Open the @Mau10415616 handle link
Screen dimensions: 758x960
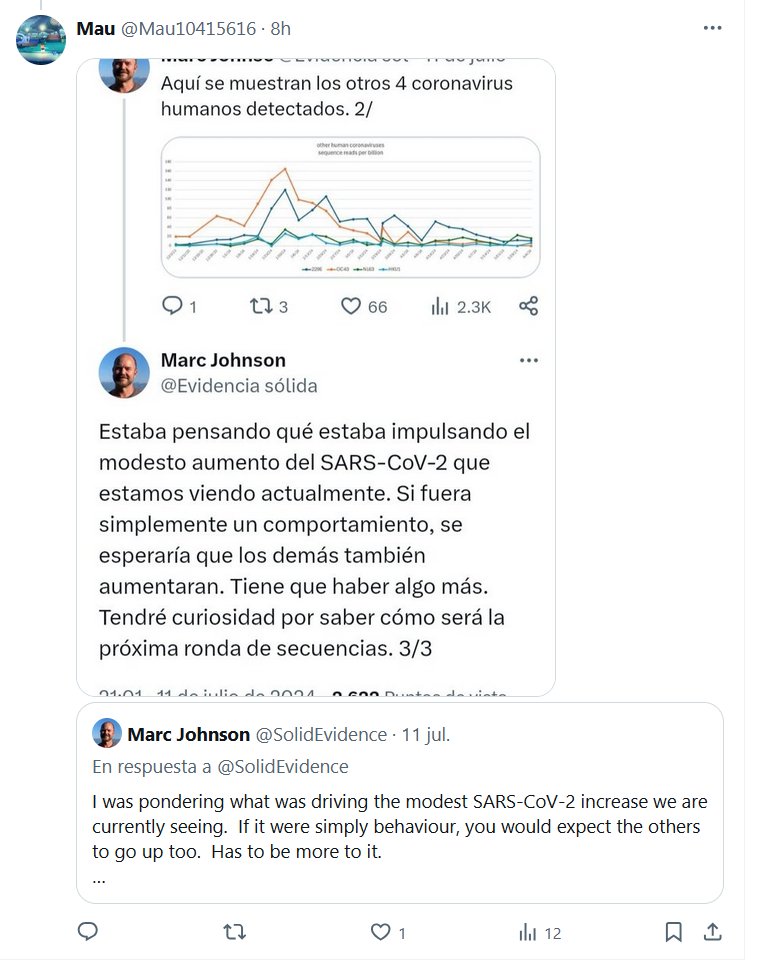coord(188,28)
